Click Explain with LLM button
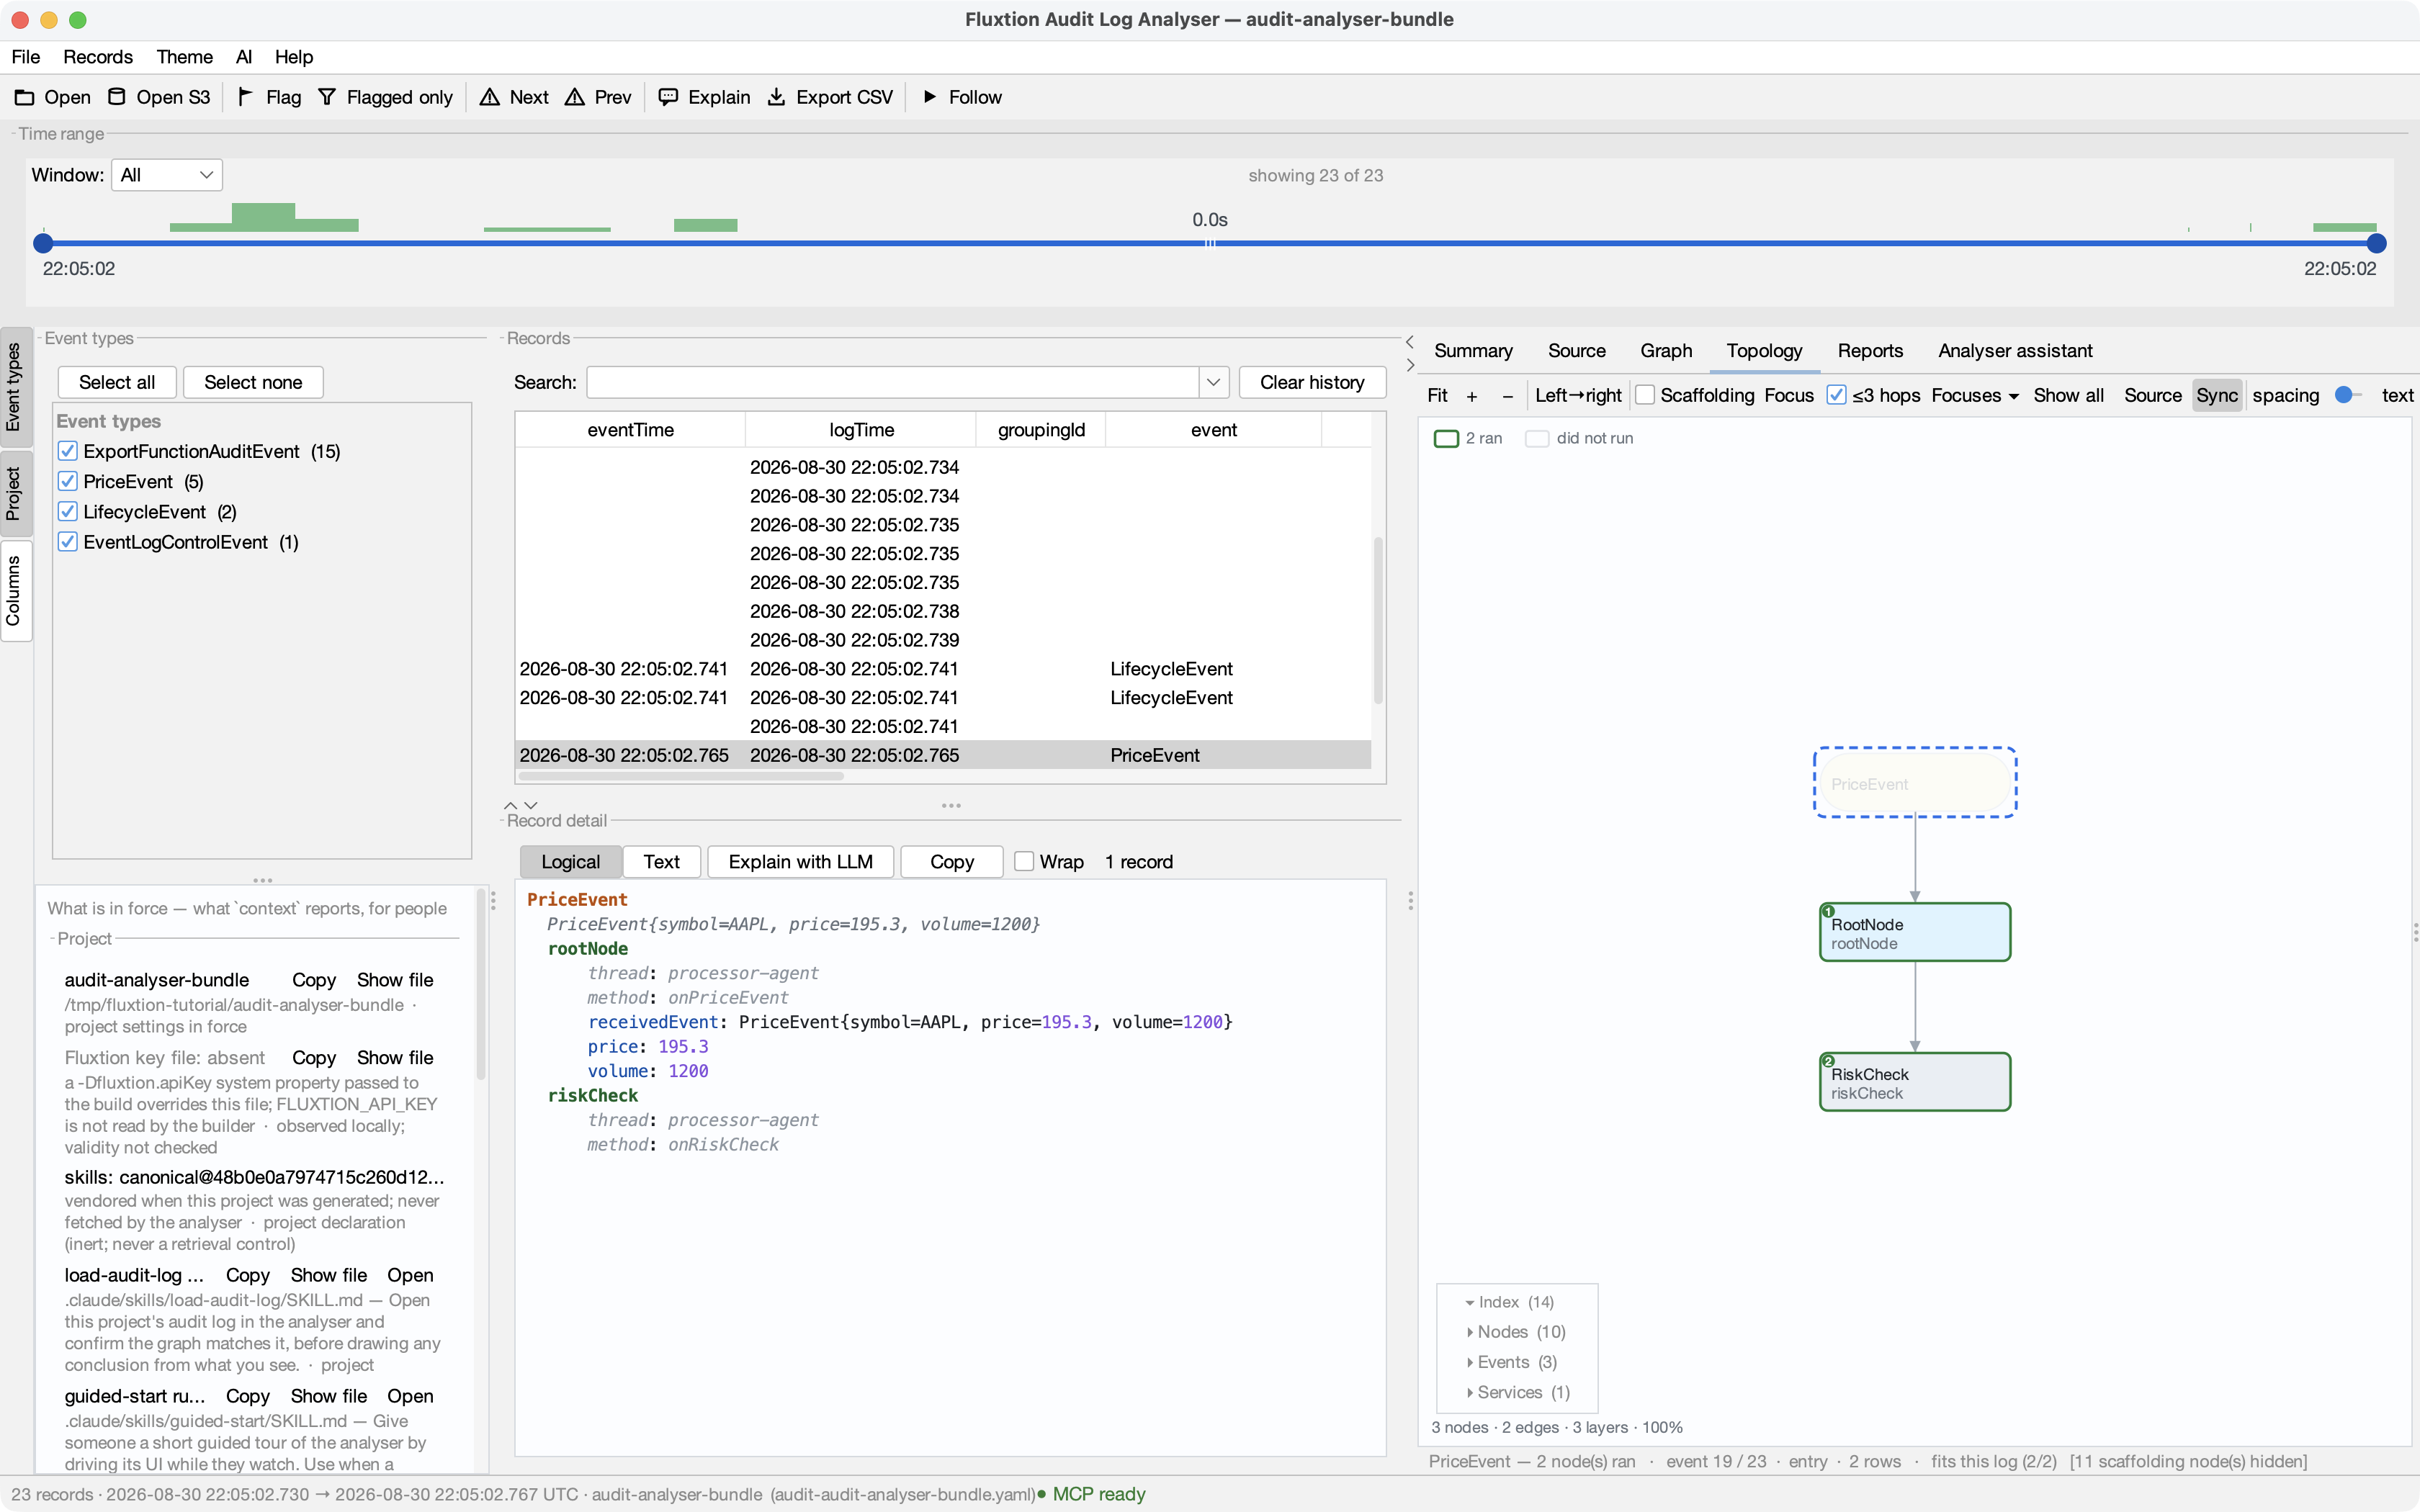The height and width of the screenshot is (1512, 2420). pos(800,861)
